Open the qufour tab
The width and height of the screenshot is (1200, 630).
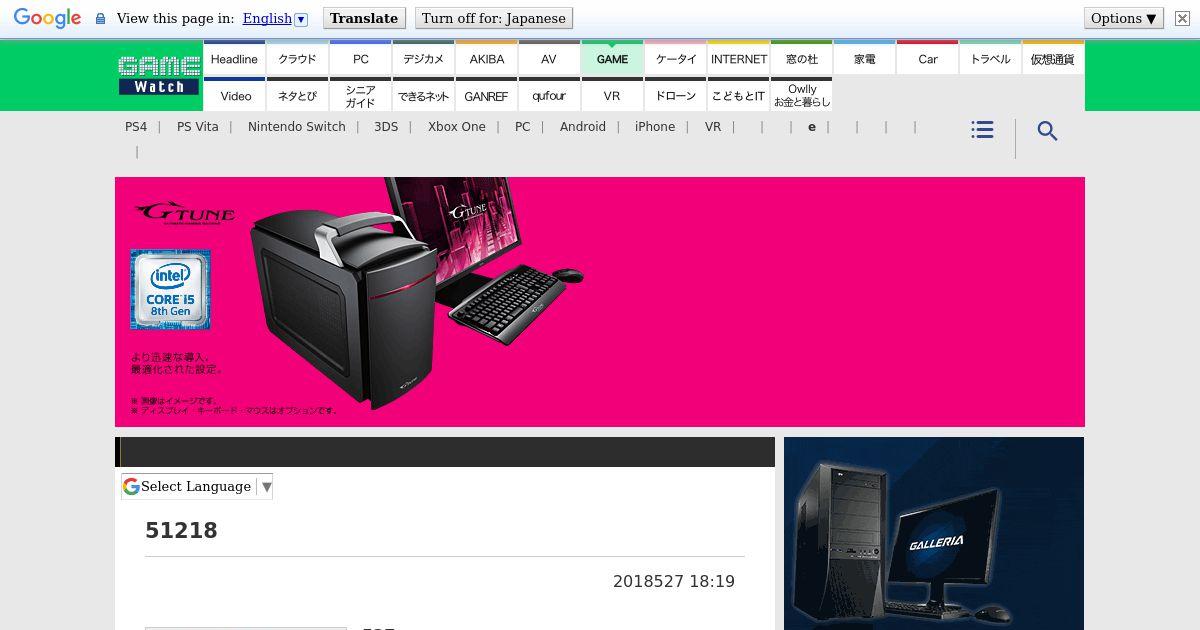tap(549, 95)
